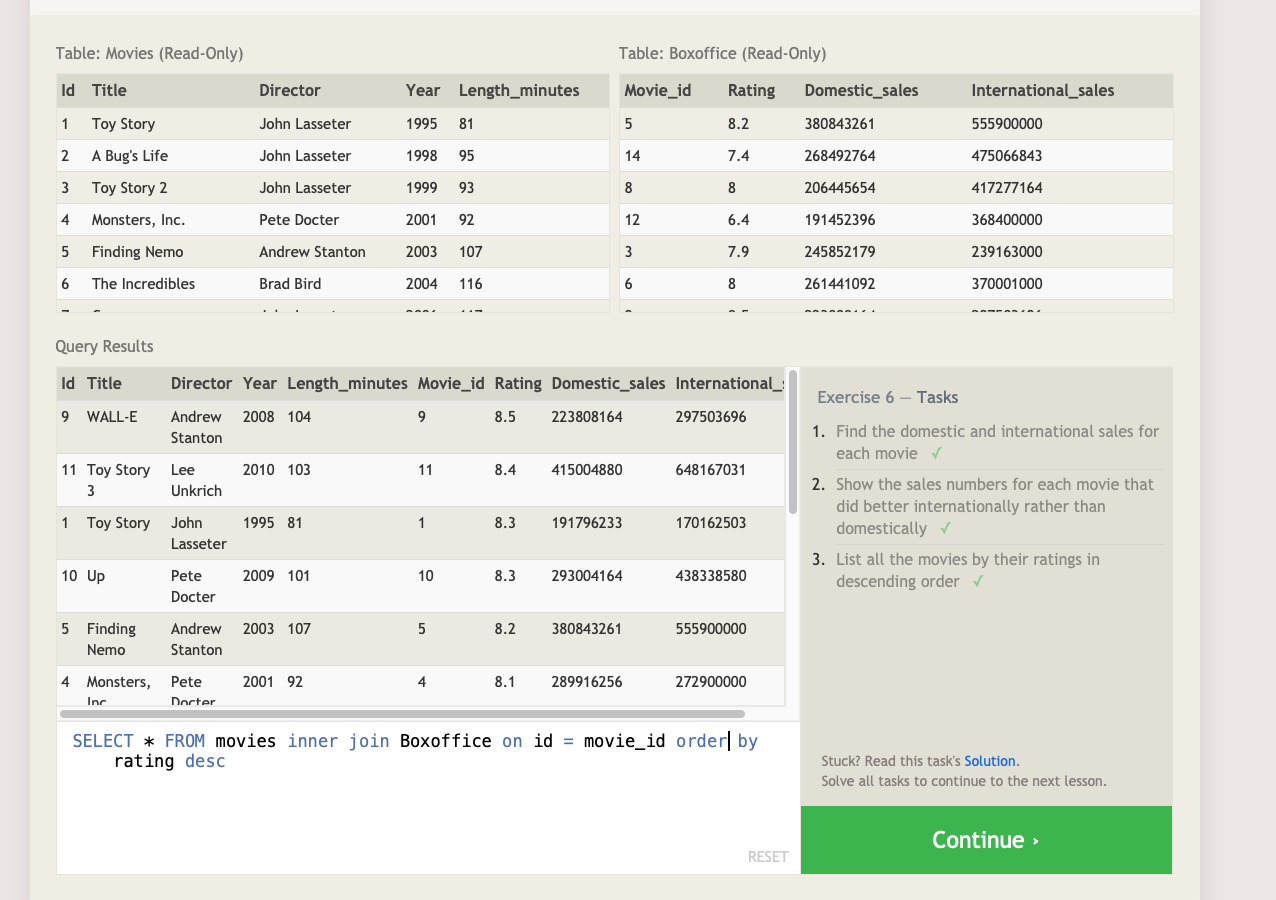Click the 206445654 cell in Boxoffice table

[840, 188]
